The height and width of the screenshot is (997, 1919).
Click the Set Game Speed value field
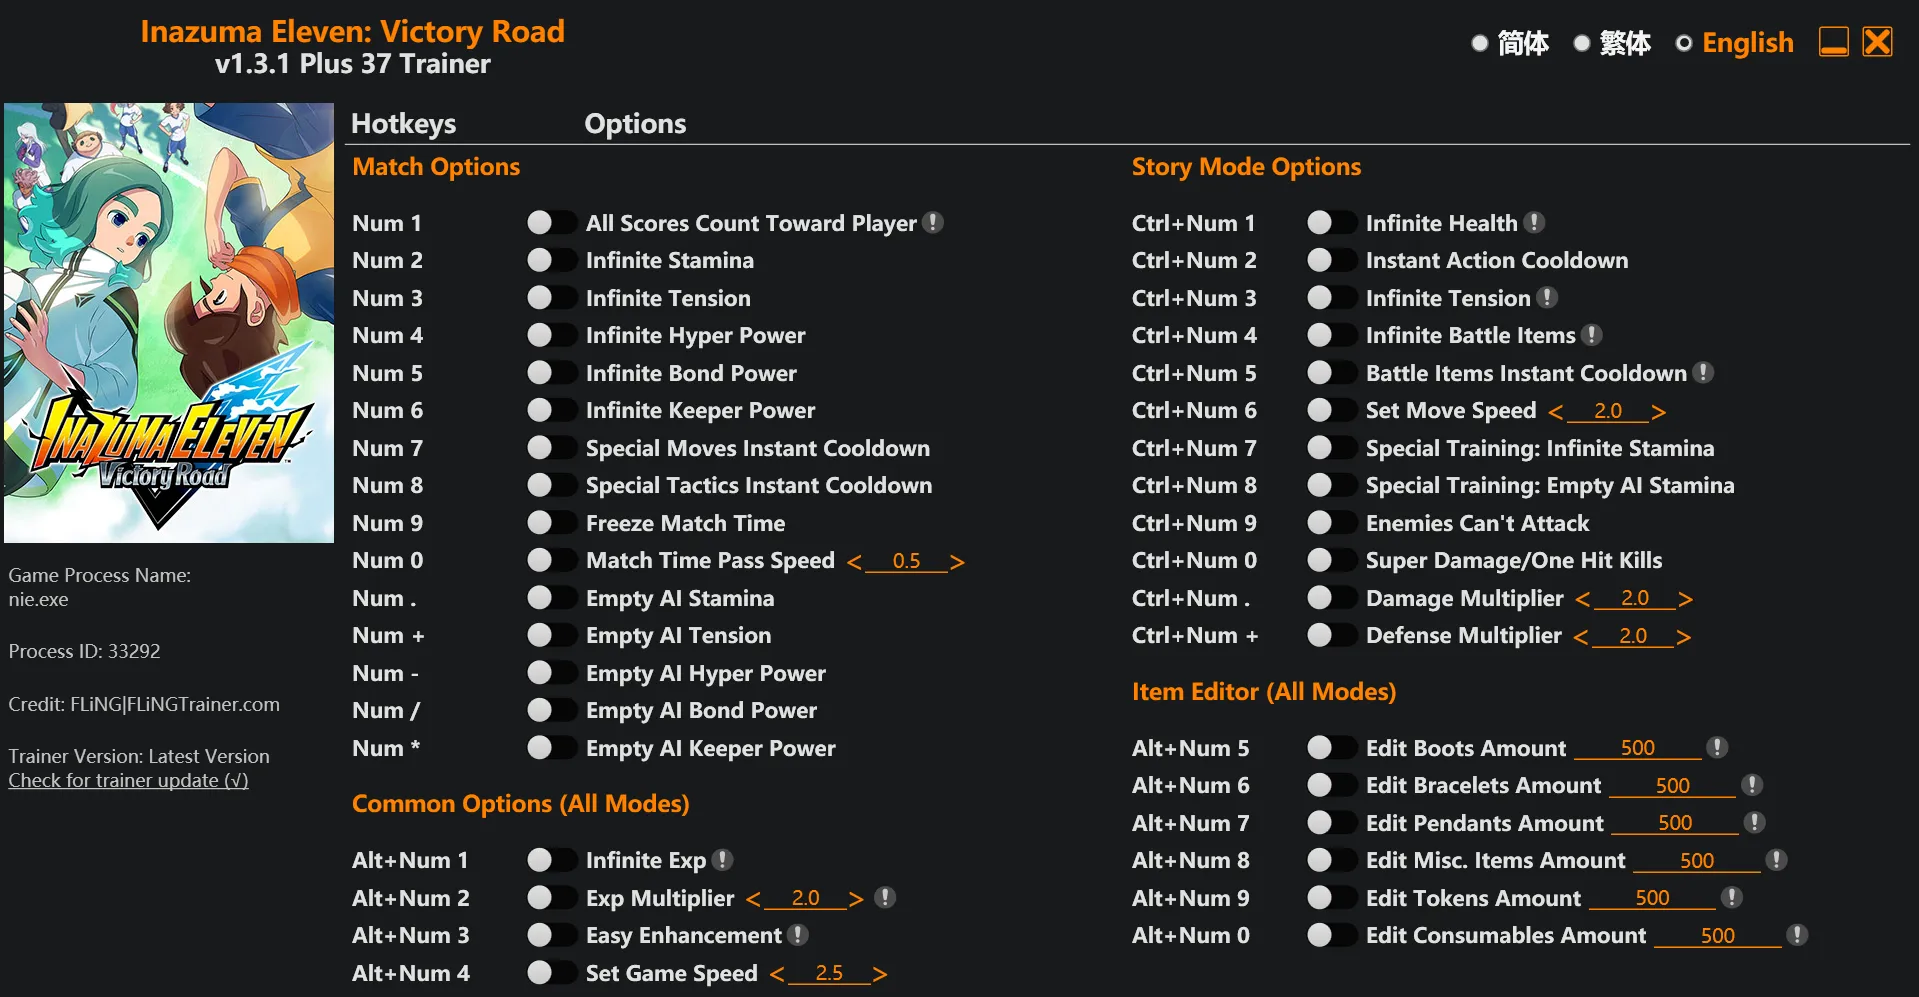click(829, 973)
